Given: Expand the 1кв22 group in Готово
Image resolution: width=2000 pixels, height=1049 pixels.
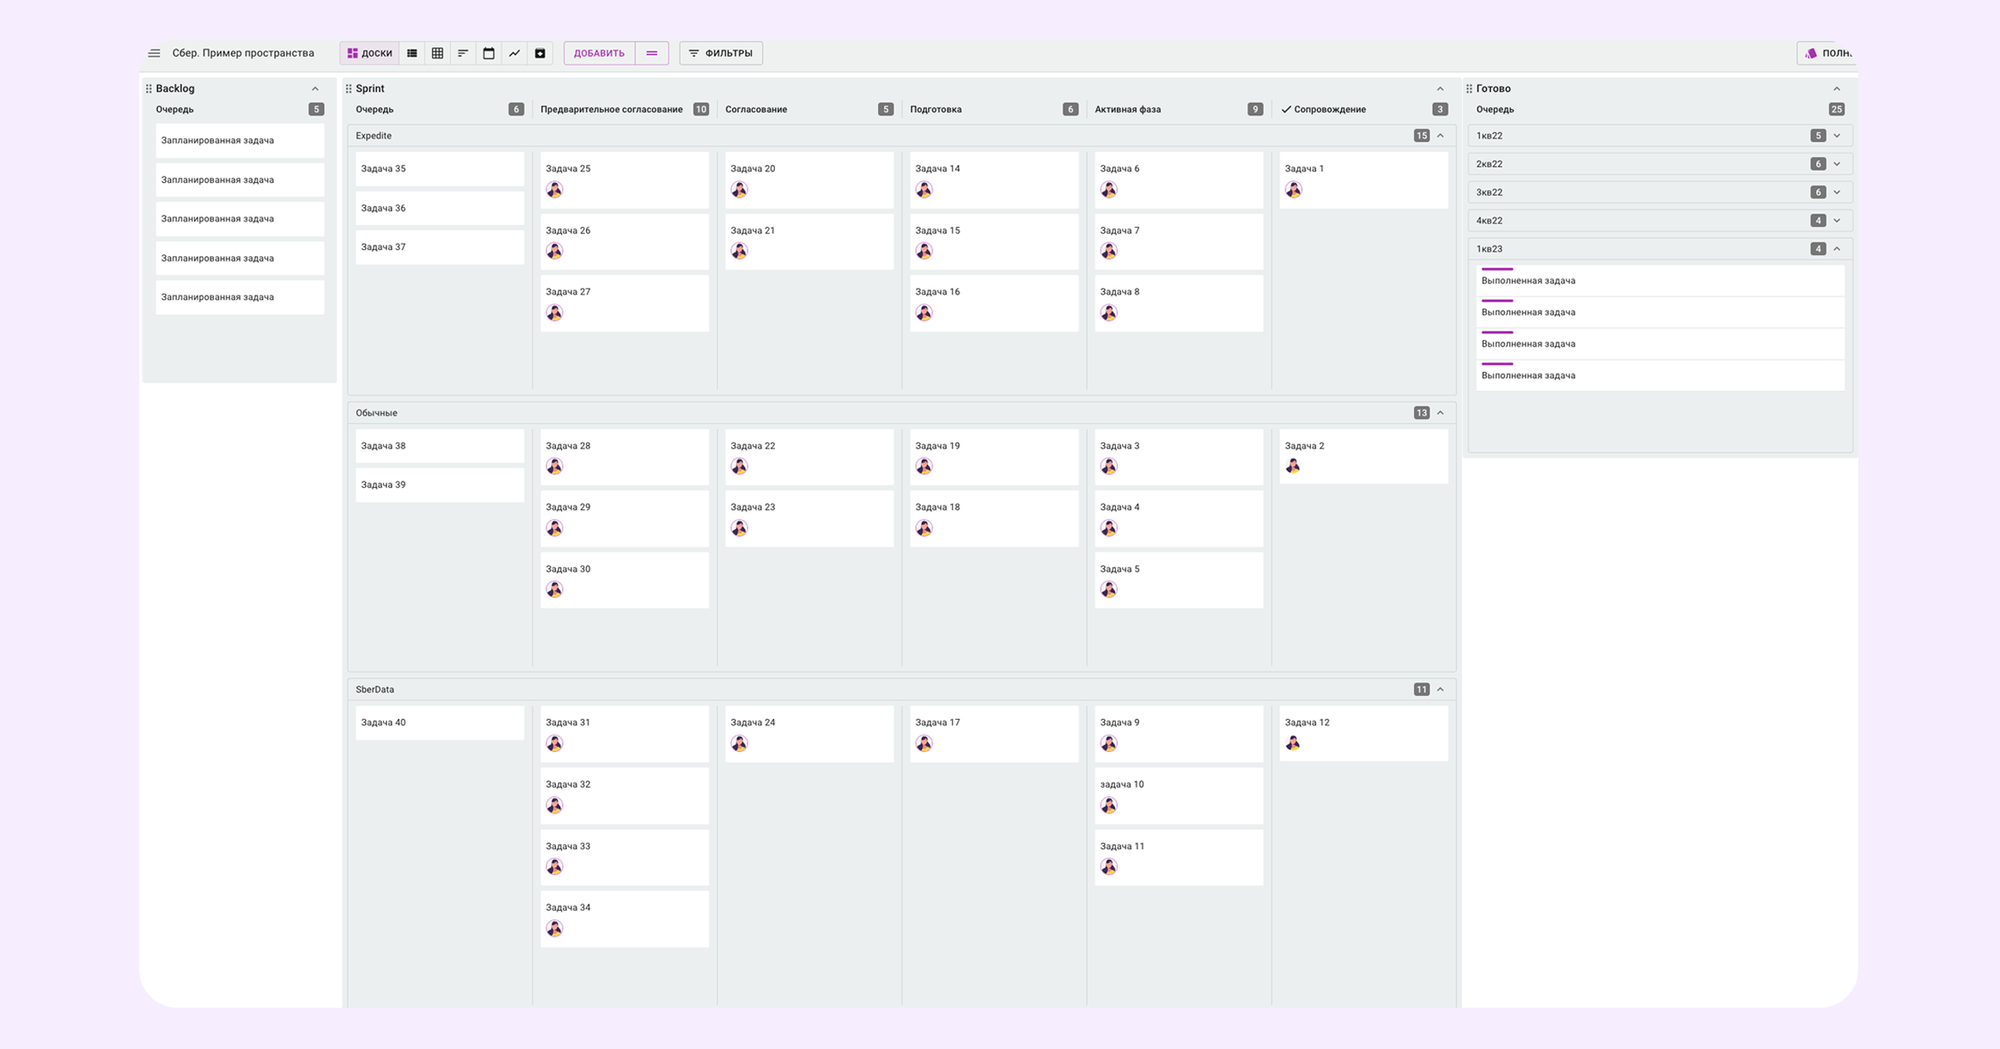Looking at the screenshot, I should [x=1837, y=136].
